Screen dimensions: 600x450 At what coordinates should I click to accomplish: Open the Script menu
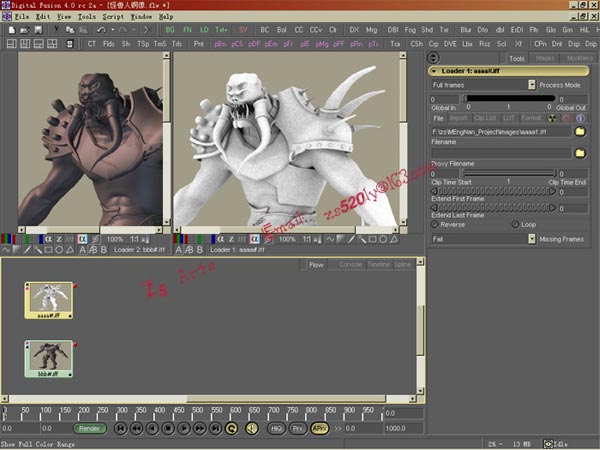point(113,16)
